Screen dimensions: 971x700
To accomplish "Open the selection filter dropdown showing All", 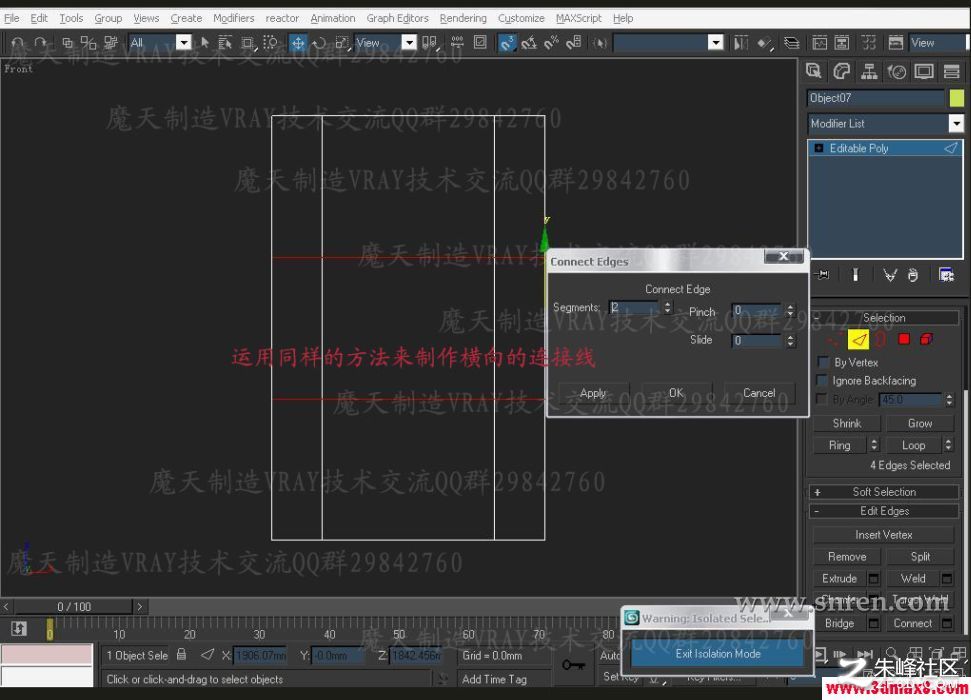I will tap(183, 42).
